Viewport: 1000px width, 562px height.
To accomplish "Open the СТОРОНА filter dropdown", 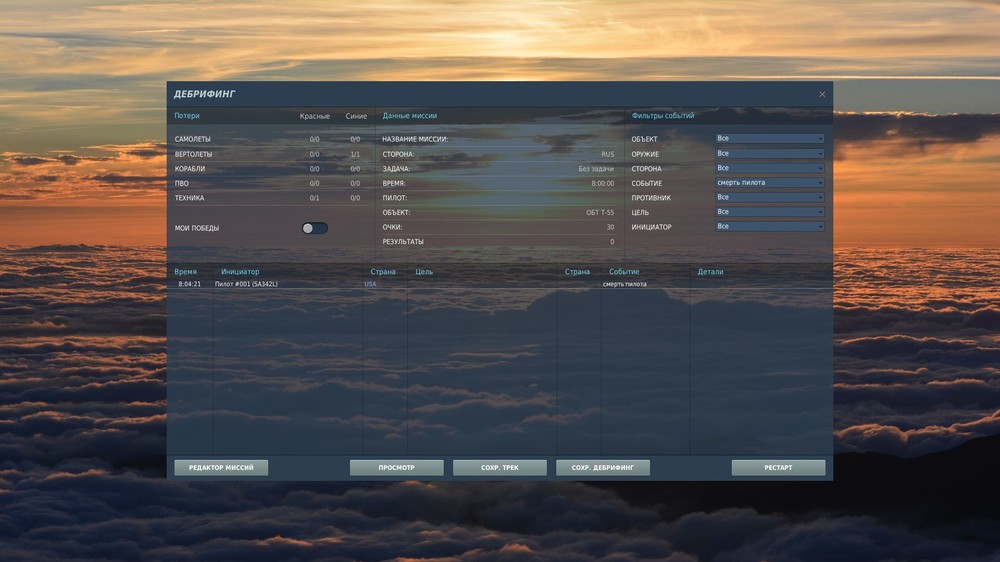I will point(769,168).
